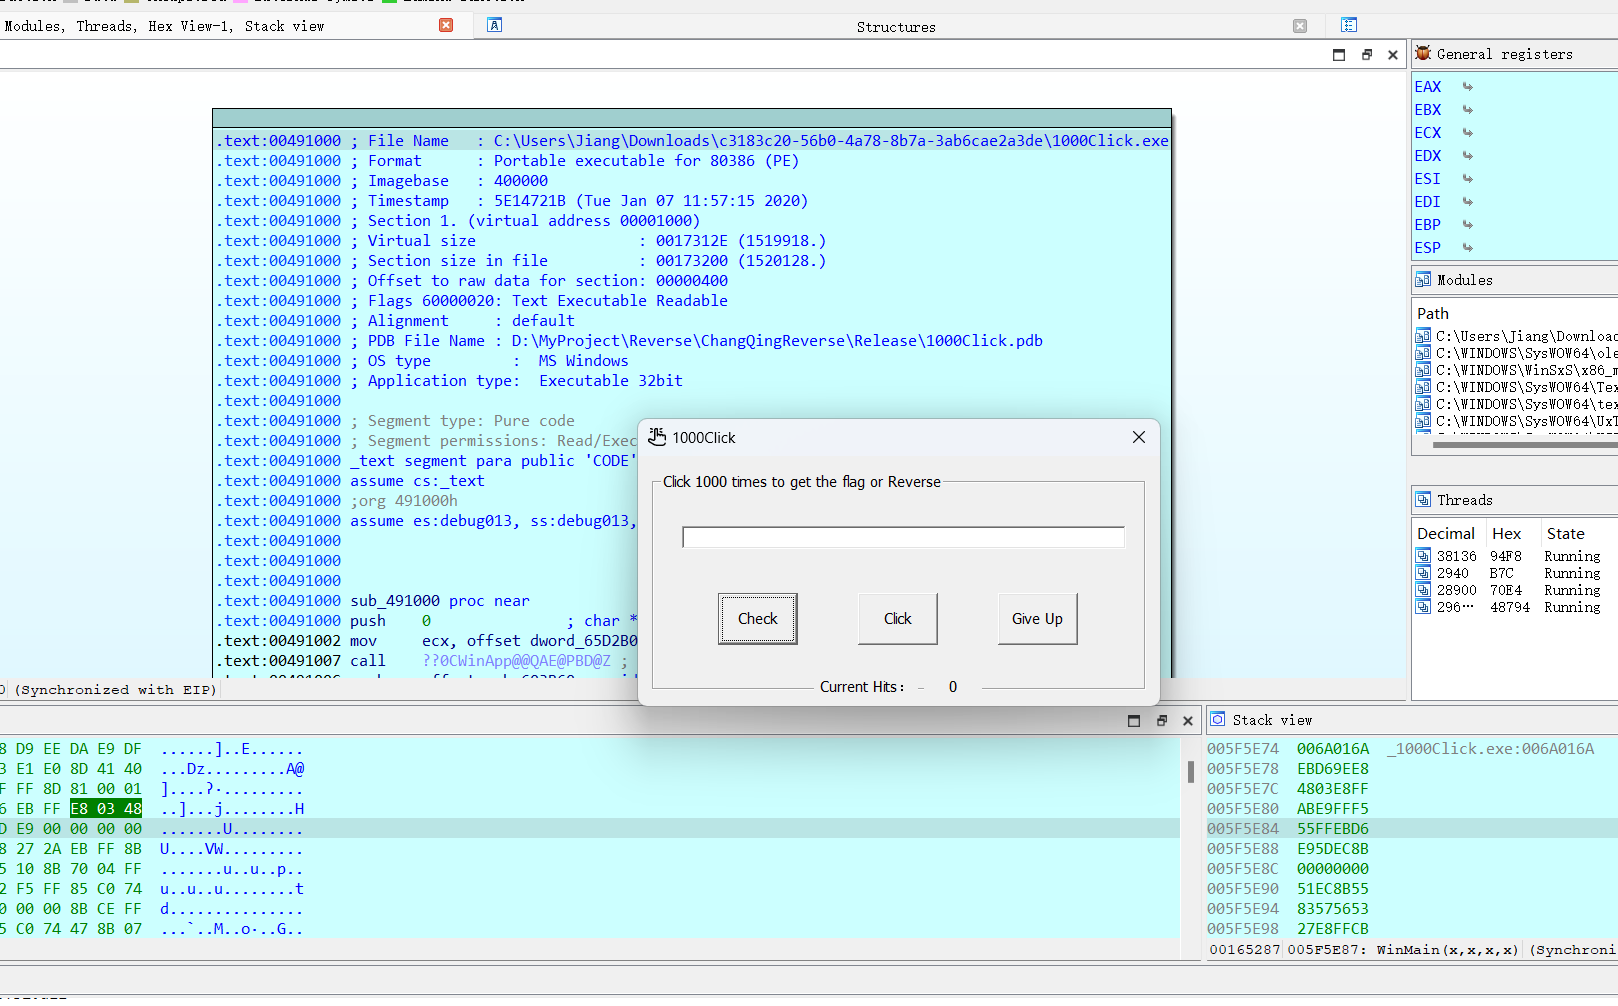Click the 1000Click dialog title hand icon
The width and height of the screenshot is (1618, 1006).
[x=657, y=437]
